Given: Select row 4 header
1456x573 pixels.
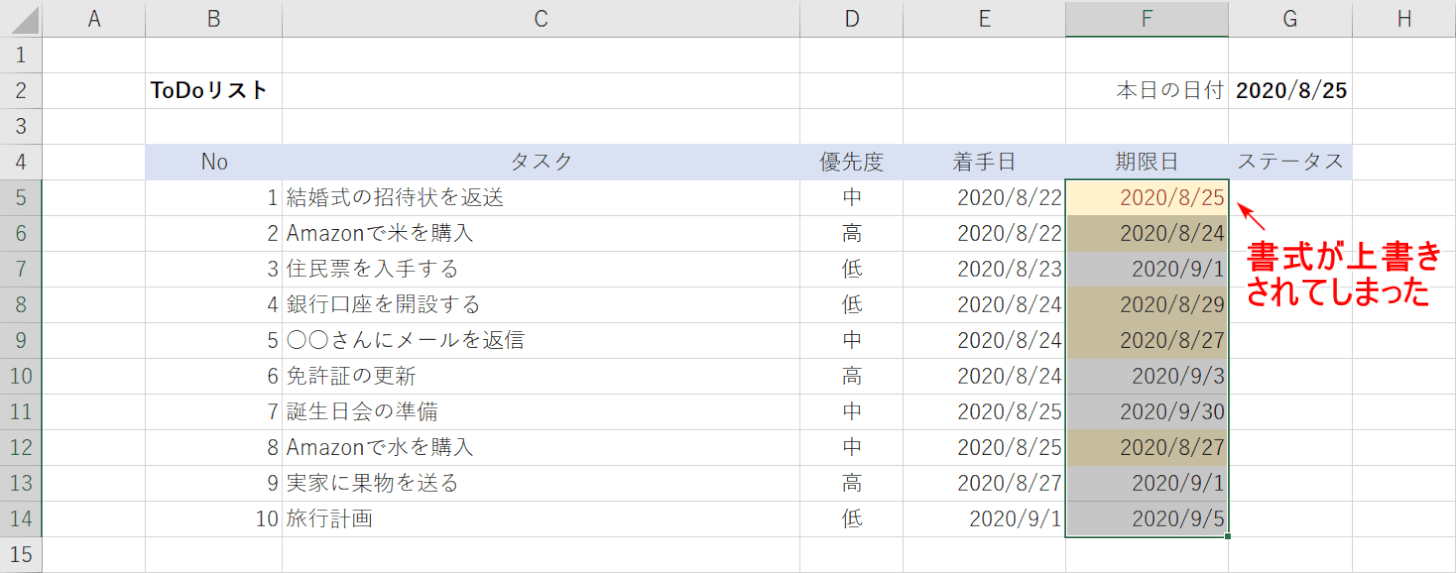Looking at the screenshot, I should [21, 162].
